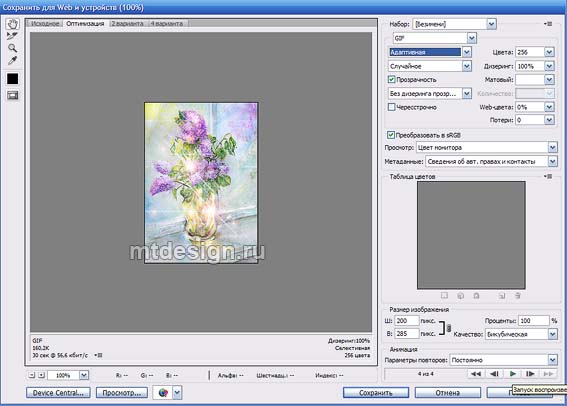Enable the Чересстрочно checkbox
567x406 pixels.
click(x=391, y=107)
